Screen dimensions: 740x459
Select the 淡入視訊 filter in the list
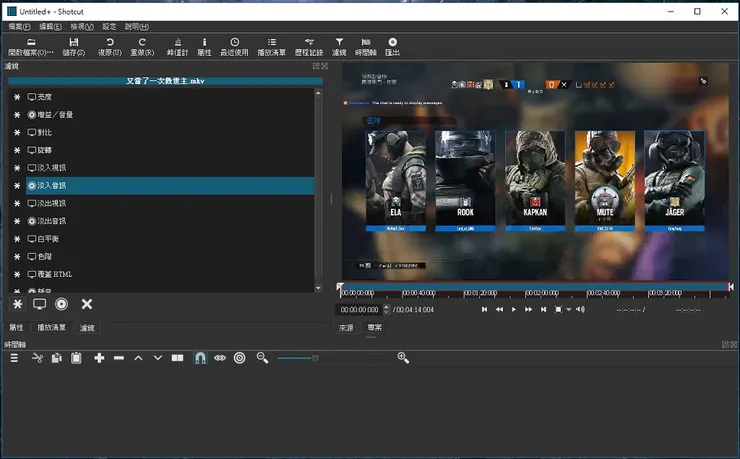coord(52,168)
